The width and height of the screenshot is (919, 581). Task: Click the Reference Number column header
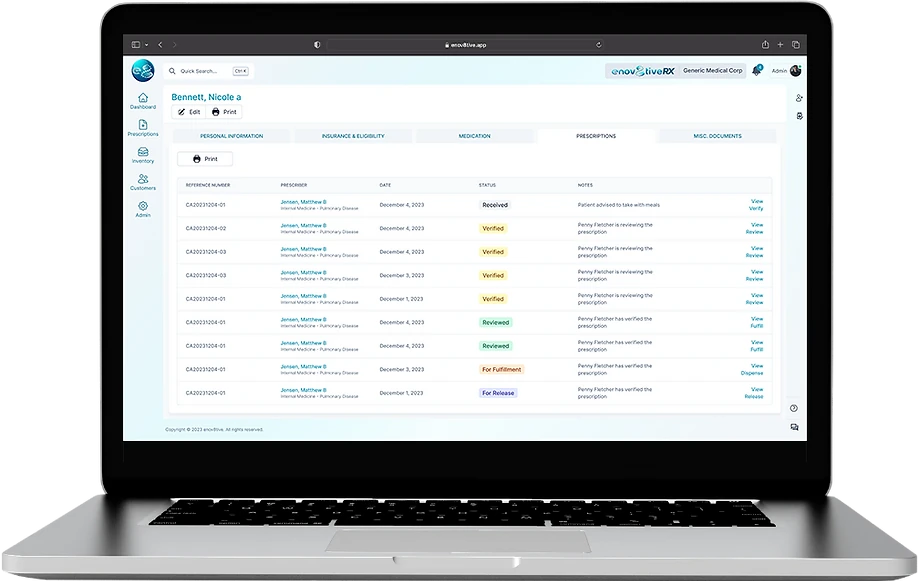208,185
